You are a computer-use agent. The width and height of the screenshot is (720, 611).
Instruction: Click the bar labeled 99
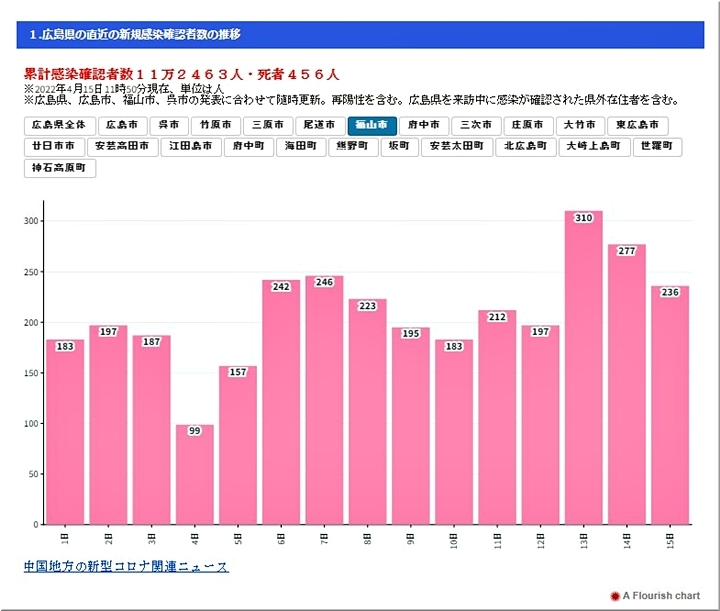point(195,475)
